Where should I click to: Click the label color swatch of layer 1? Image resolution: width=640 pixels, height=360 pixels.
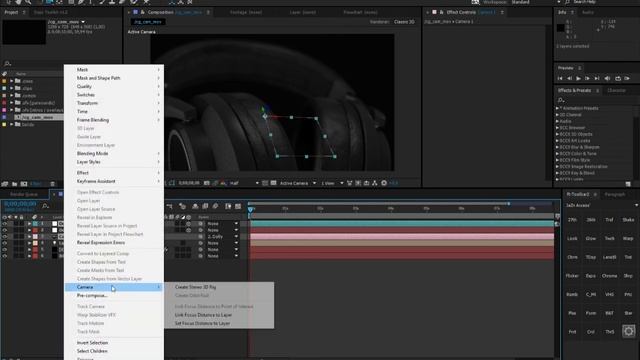tap(36, 224)
